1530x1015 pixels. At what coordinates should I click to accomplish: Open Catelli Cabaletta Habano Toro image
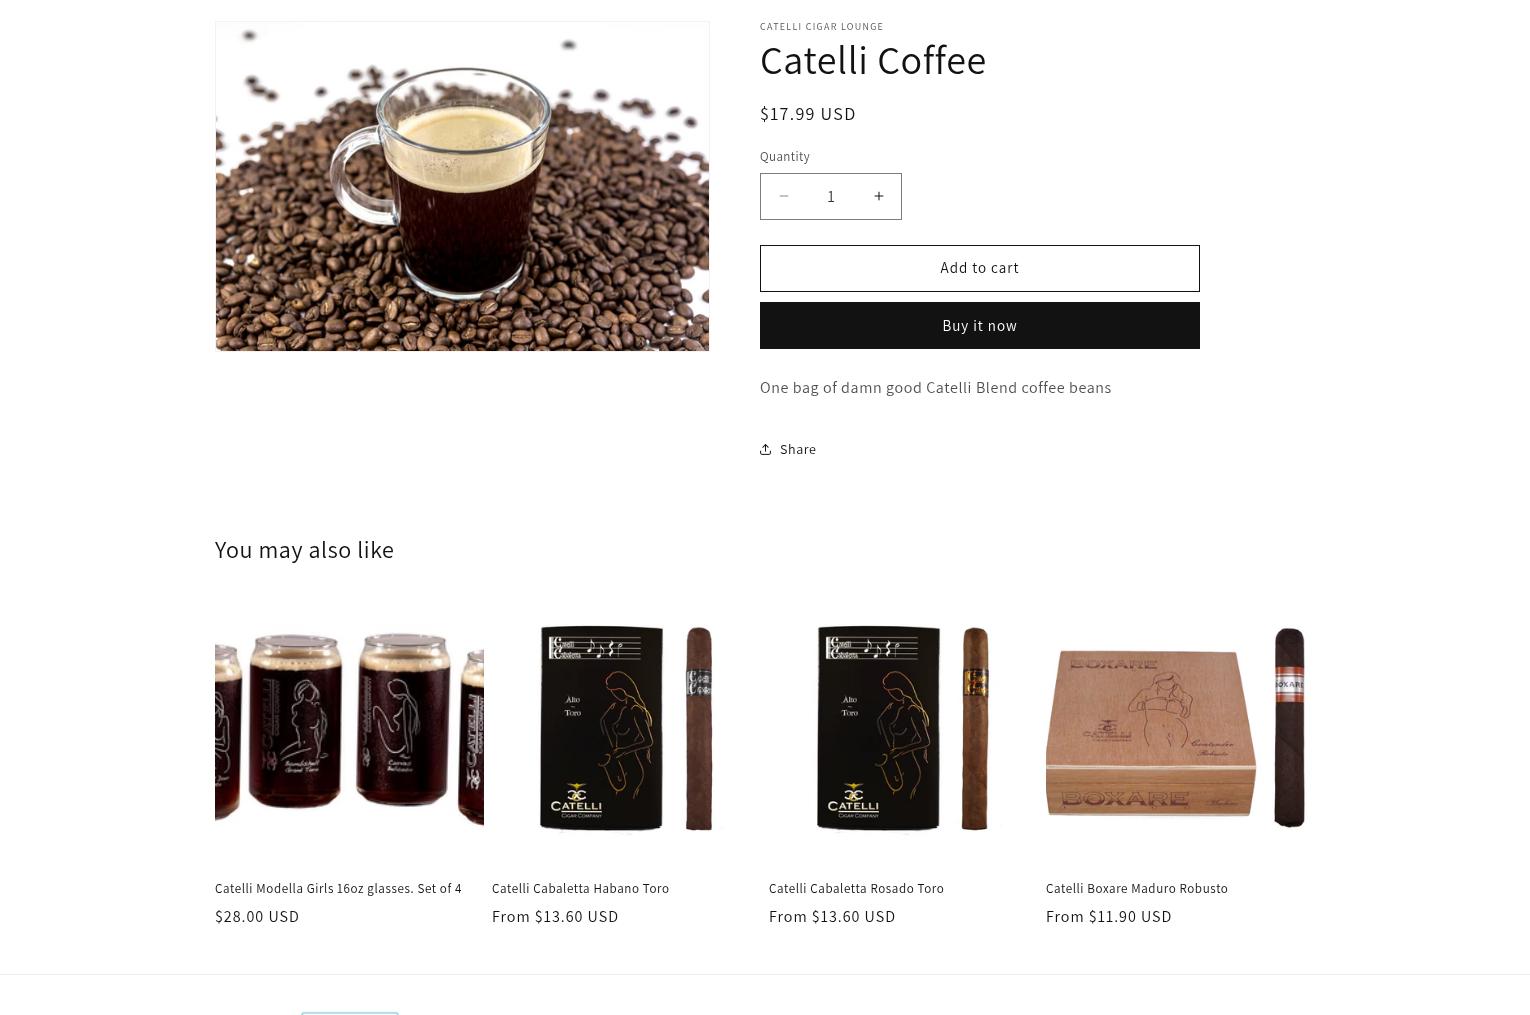click(626, 728)
